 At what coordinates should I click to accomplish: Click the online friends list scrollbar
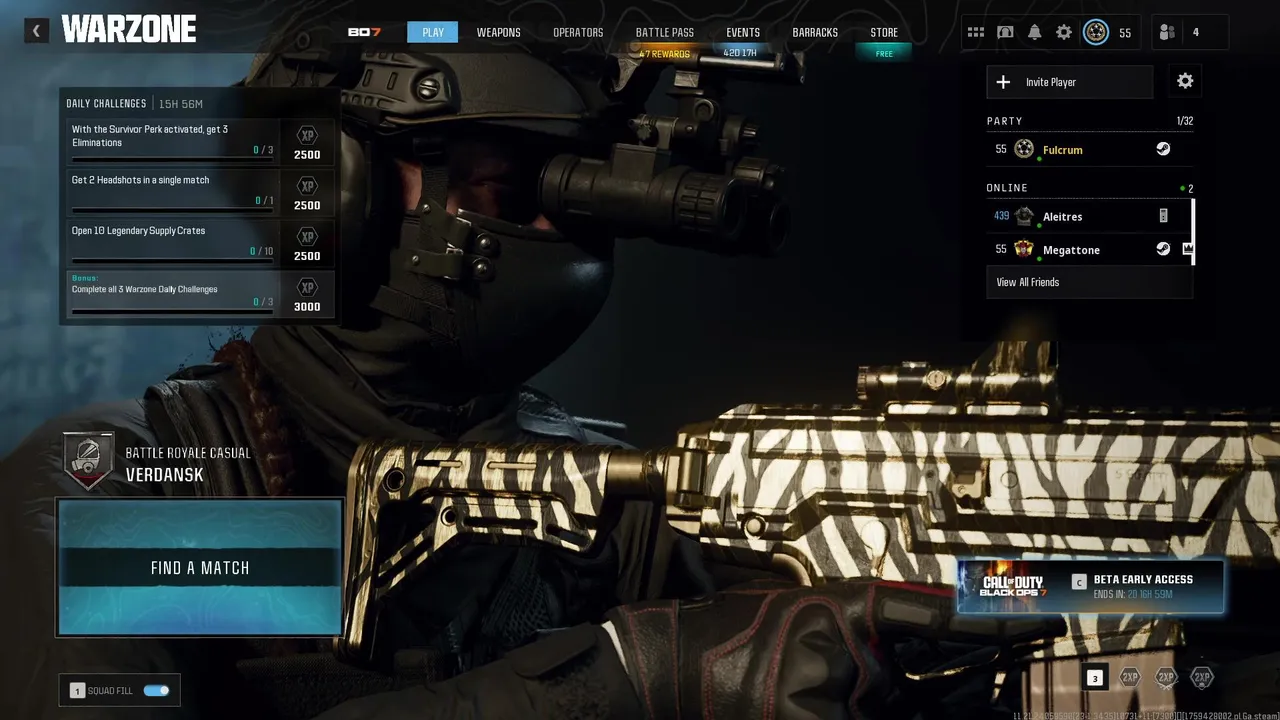1192,232
